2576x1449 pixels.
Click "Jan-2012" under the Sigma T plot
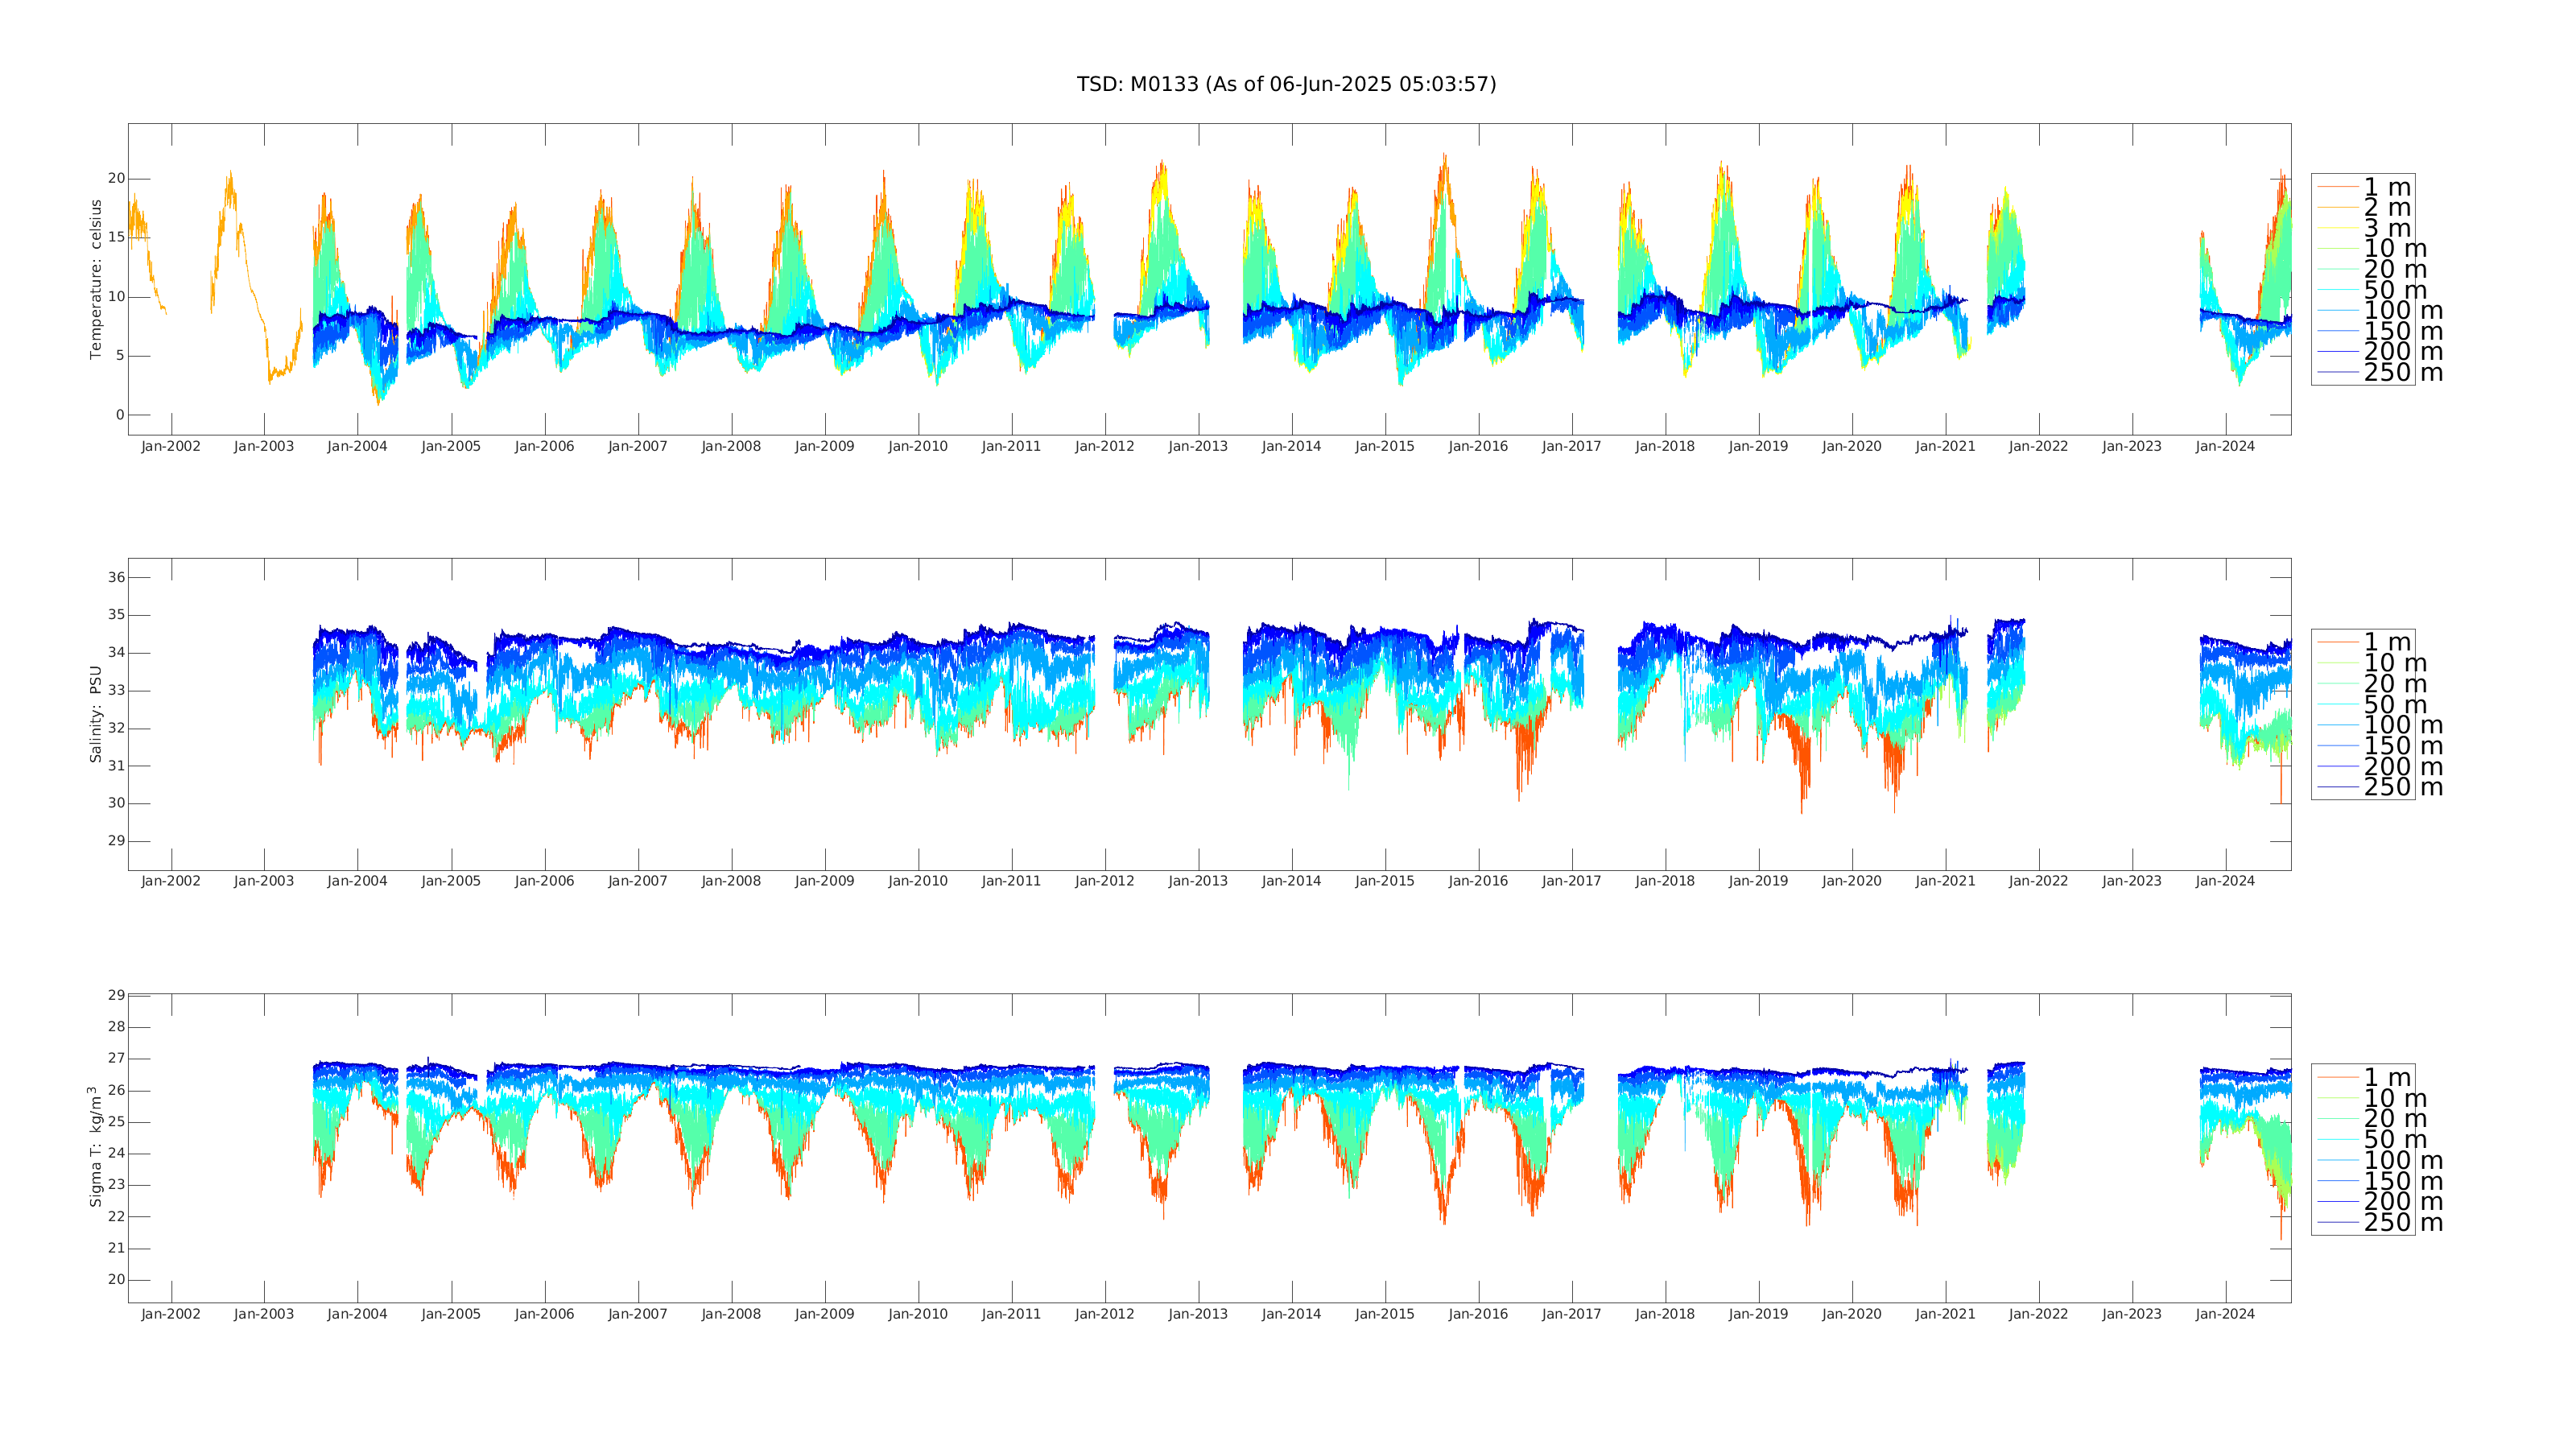[x=1105, y=1314]
